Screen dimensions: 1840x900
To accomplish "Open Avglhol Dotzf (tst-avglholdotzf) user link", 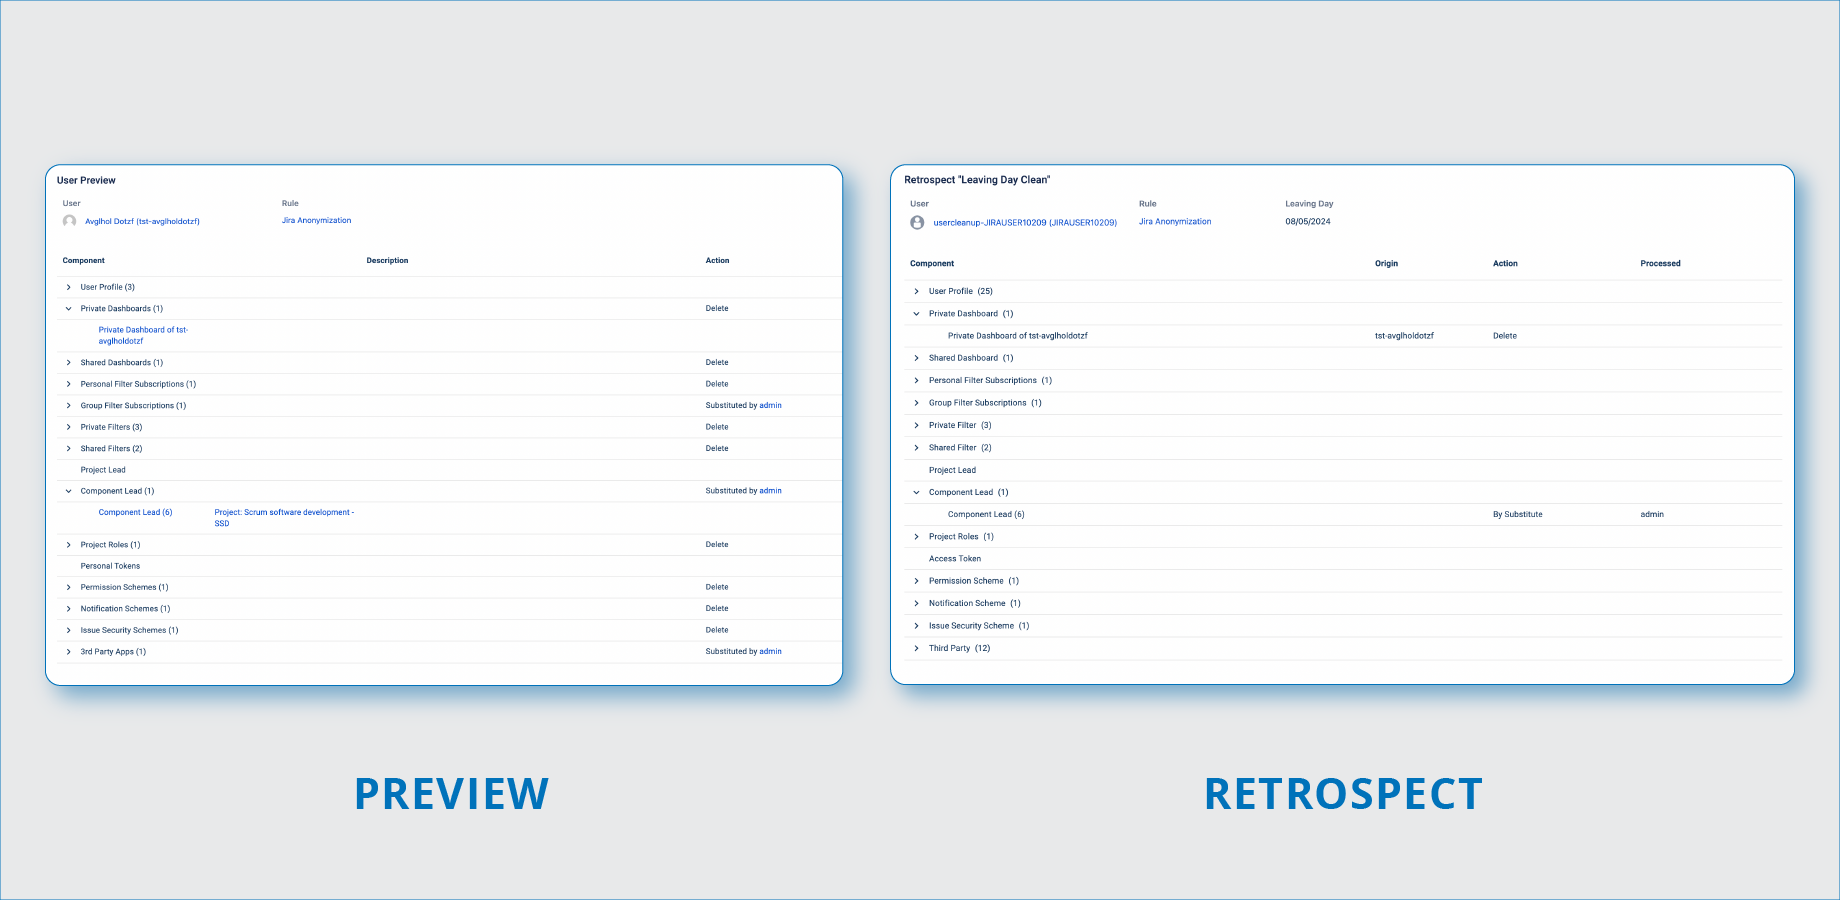I will [142, 222].
